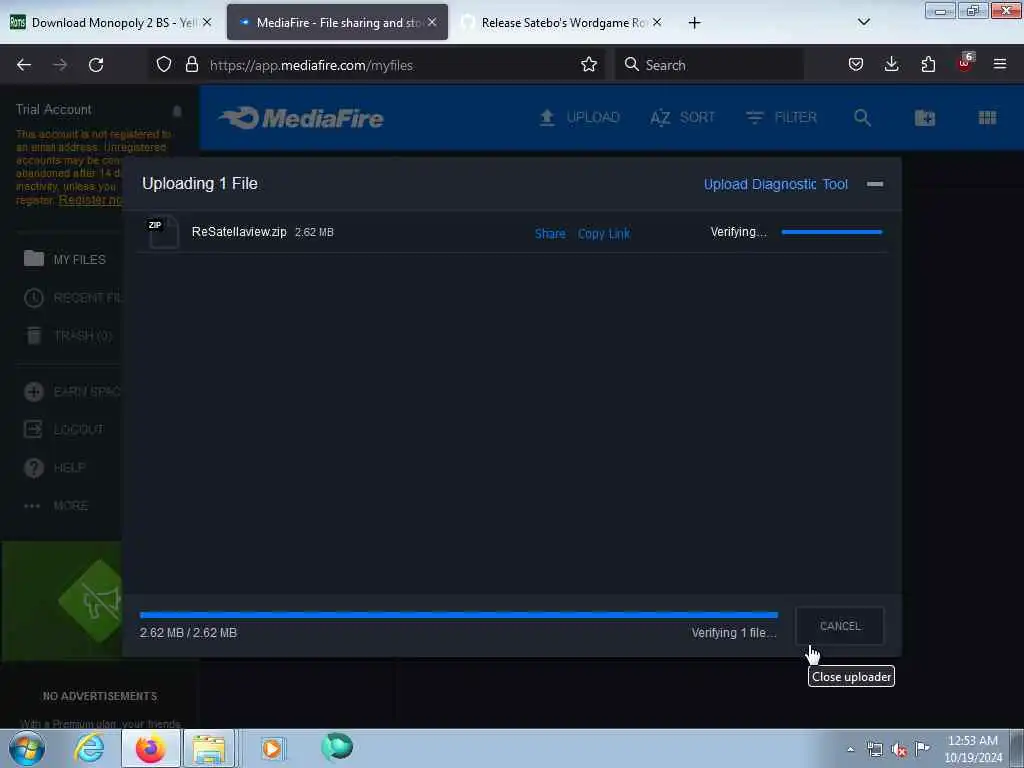Click the LOGOUT sidebar item

click(x=64, y=429)
